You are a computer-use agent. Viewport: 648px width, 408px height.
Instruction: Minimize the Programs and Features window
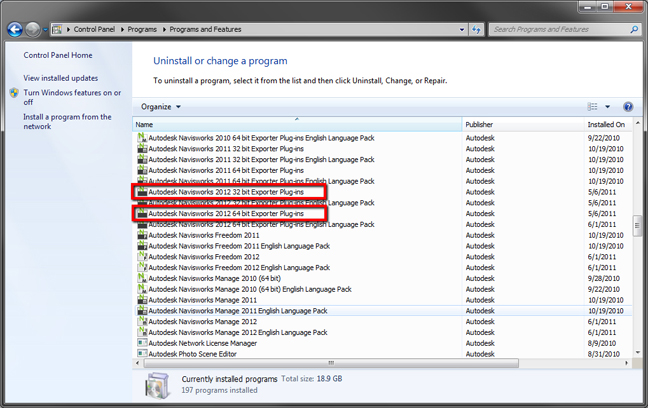(588, 6)
